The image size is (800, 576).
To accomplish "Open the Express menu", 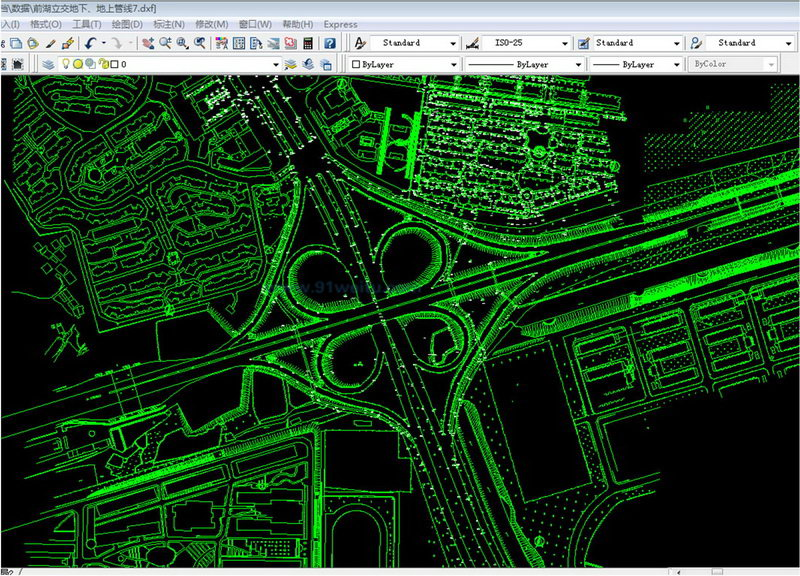I will (341, 24).
